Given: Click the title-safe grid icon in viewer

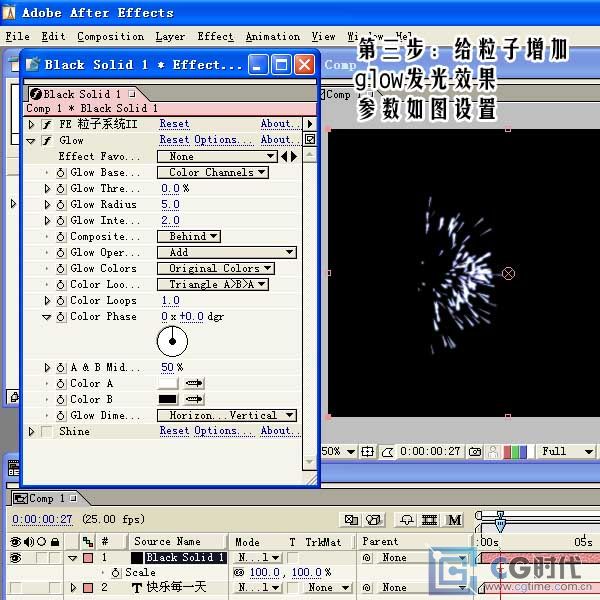Looking at the screenshot, I should pos(366,452).
